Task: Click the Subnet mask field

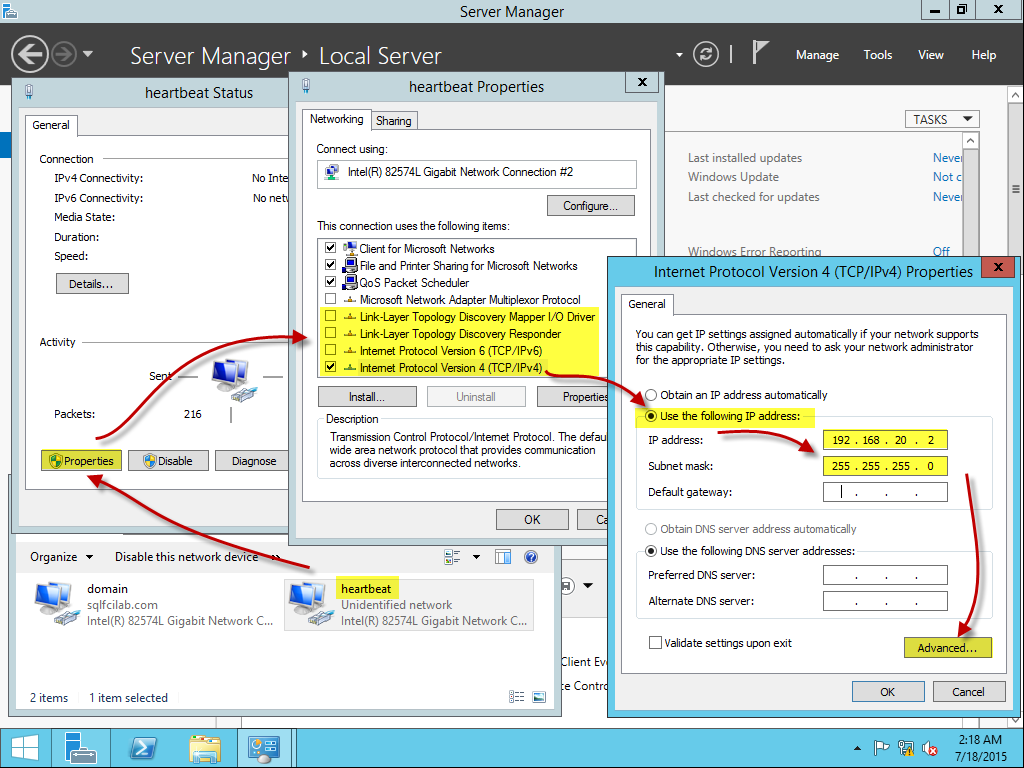Action: click(885, 466)
